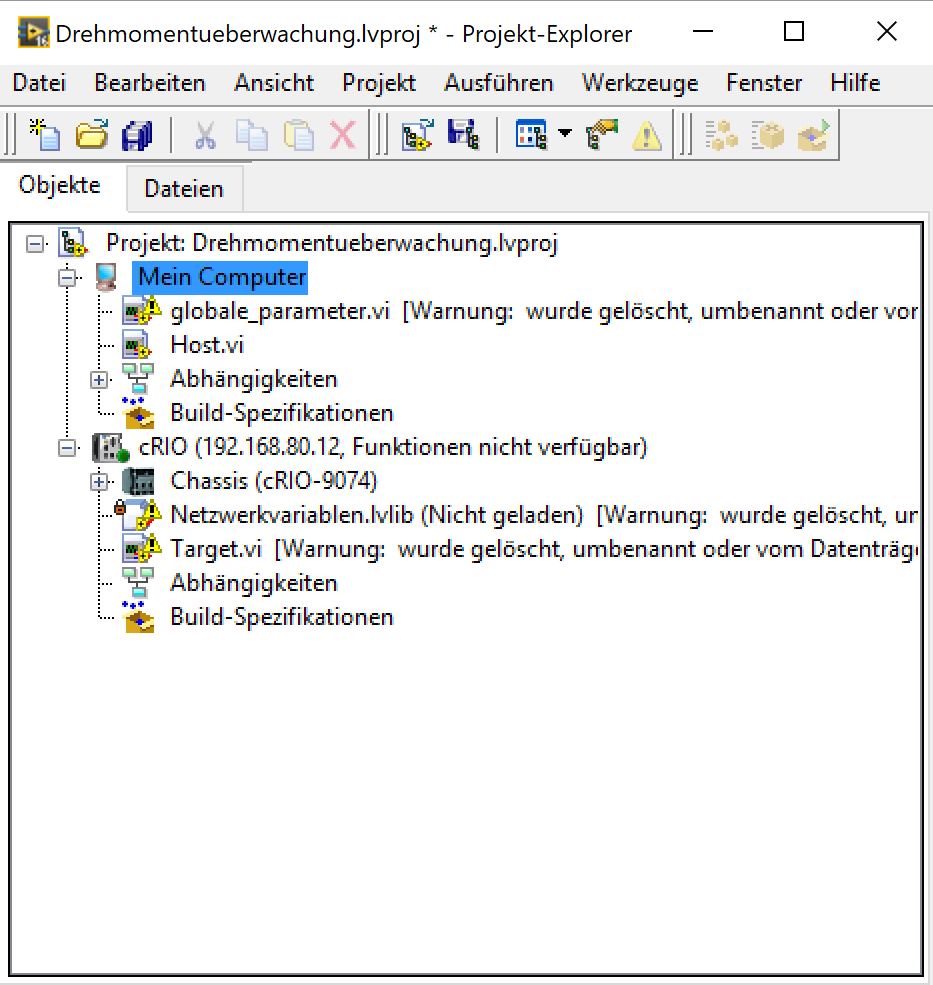Click the Build package box icon
This screenshot has height=985, width=933.
(768, 134)
